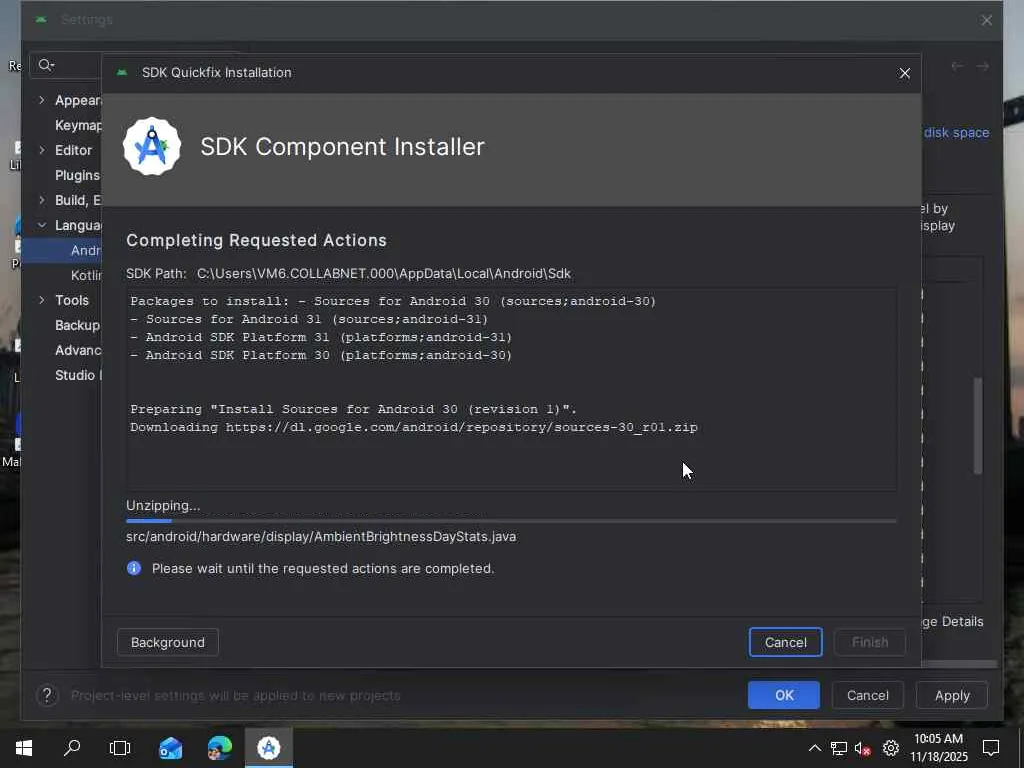Cancel the Settings window
1024x768 pixels.
pos(868,696)
